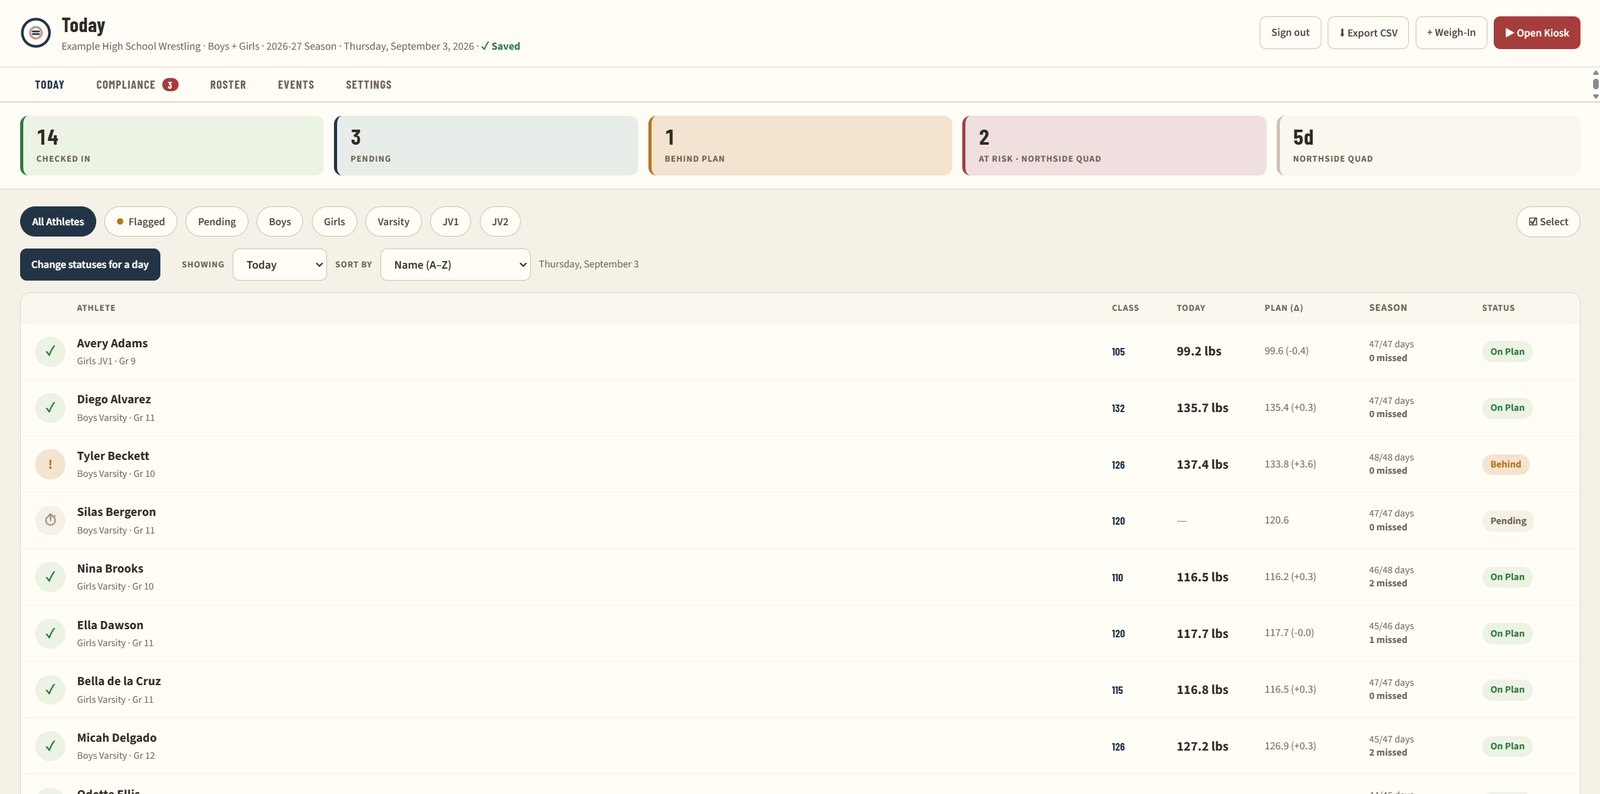This screenshot has width=1600, height=794.
Task: Click the Weigh-In button
Action: (x=1451, y=33)
